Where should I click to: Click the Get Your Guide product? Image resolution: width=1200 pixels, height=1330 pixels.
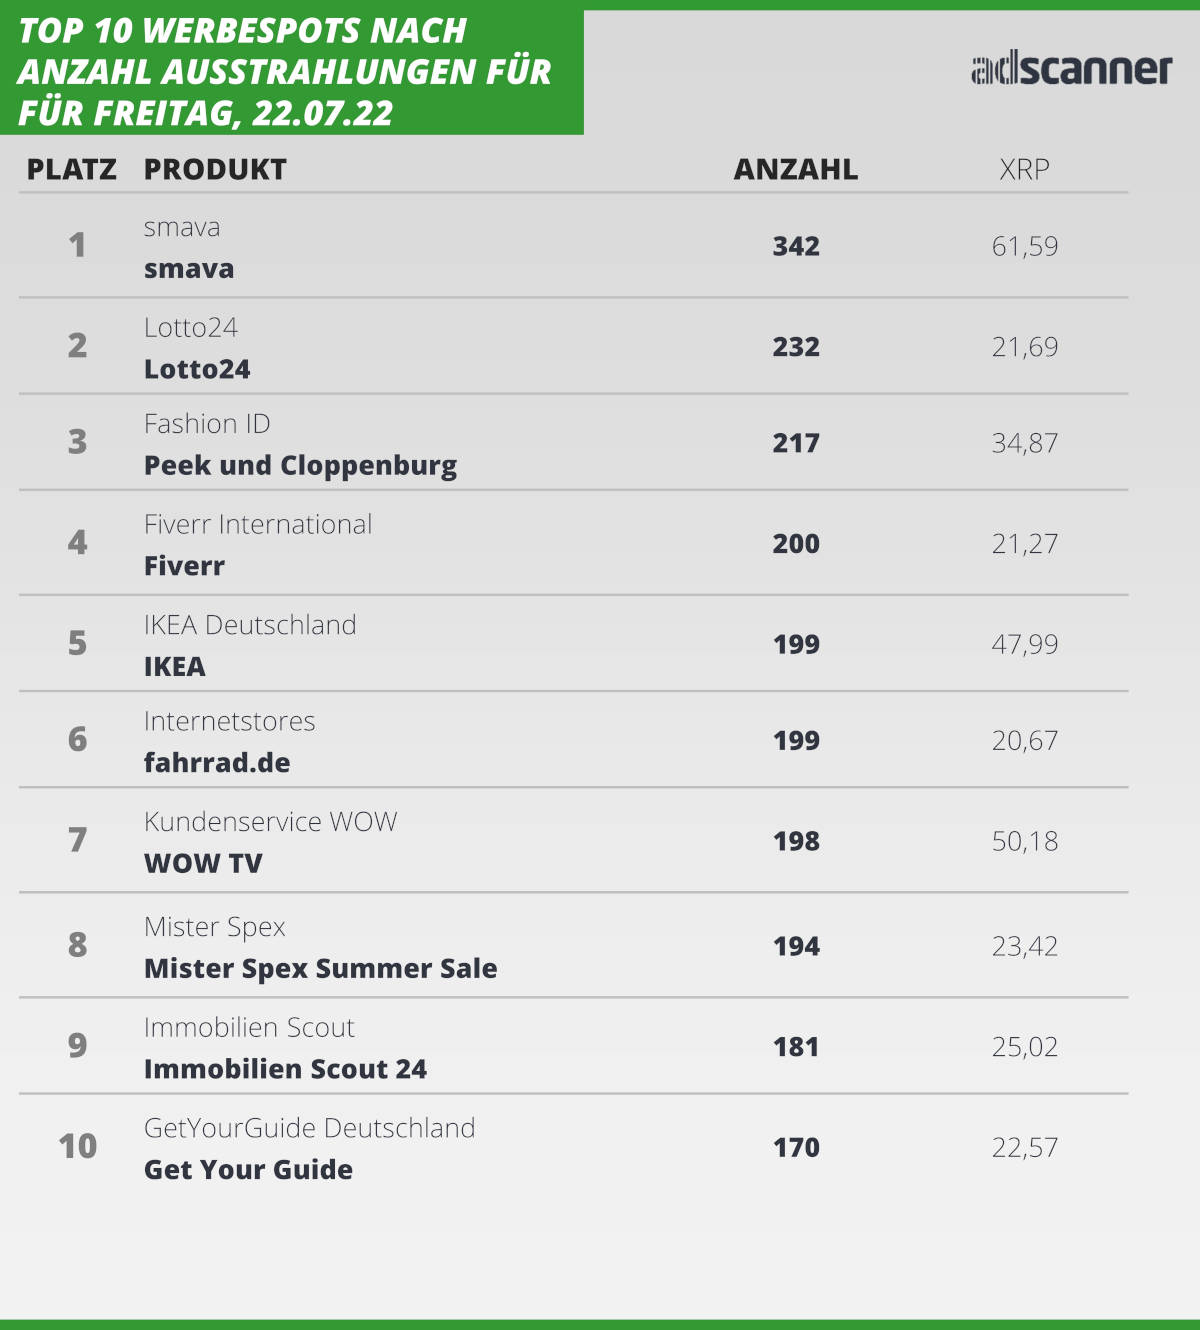248,1170
